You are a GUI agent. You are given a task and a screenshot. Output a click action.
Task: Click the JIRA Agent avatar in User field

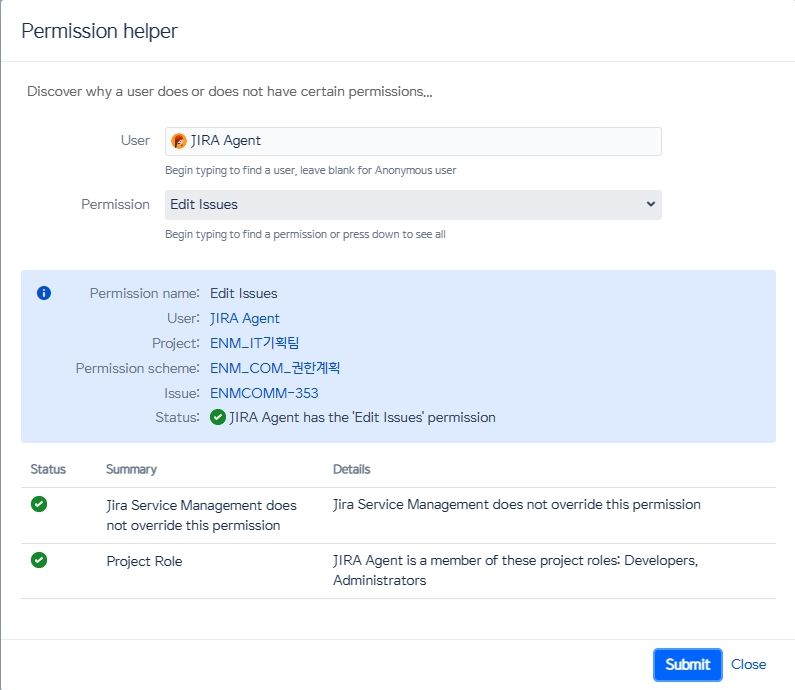tap(178, 140)
